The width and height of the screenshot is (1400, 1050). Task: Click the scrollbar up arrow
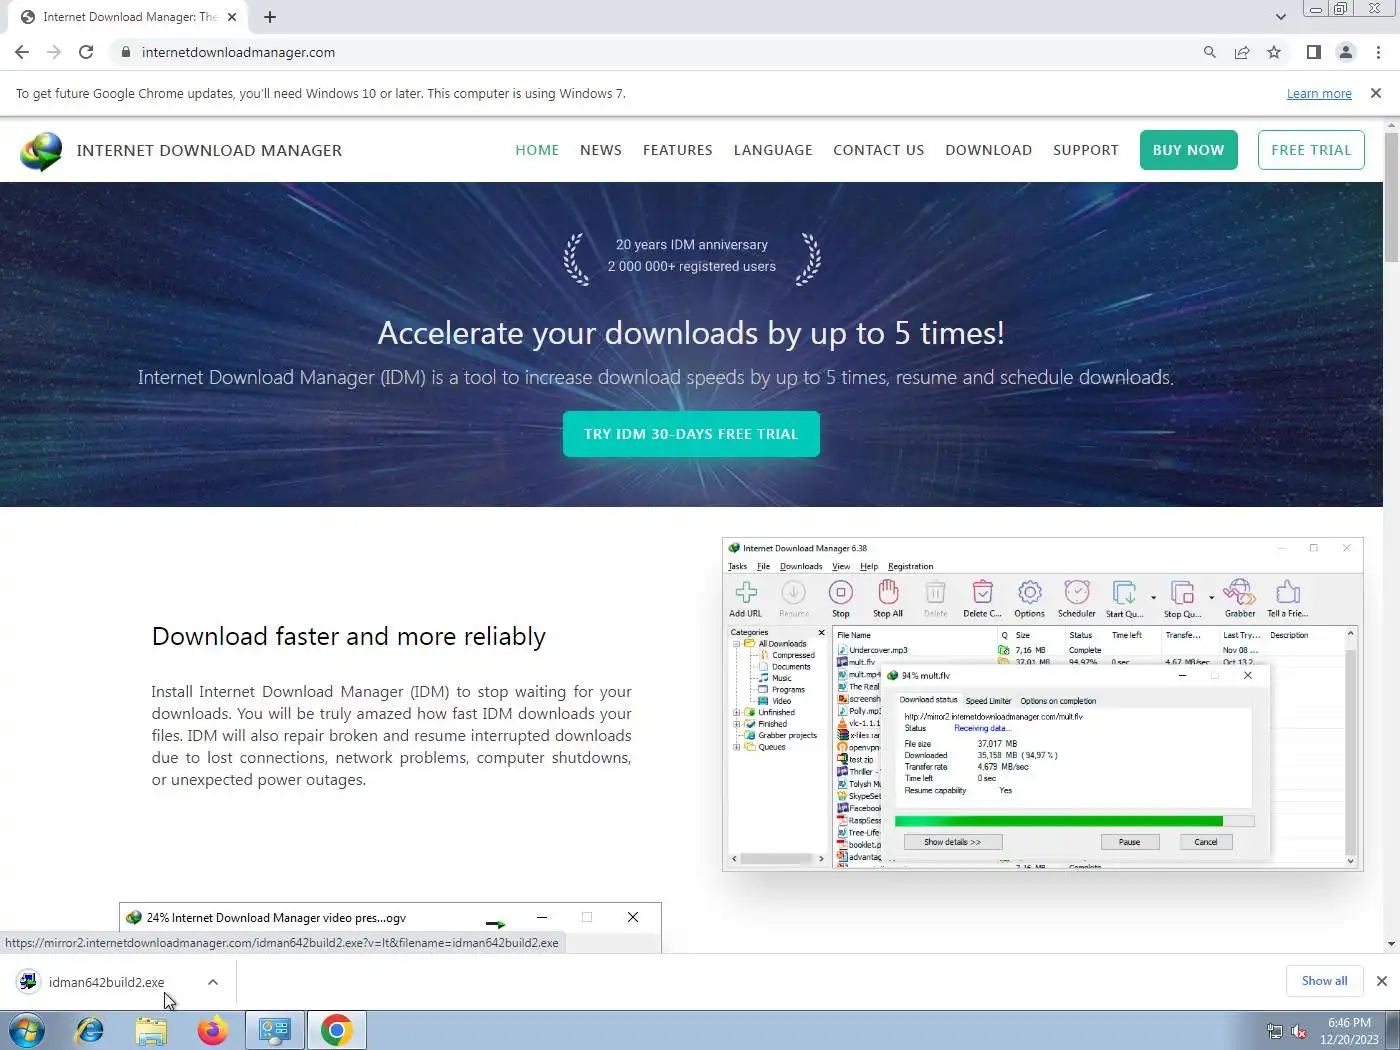point(1391,125)
